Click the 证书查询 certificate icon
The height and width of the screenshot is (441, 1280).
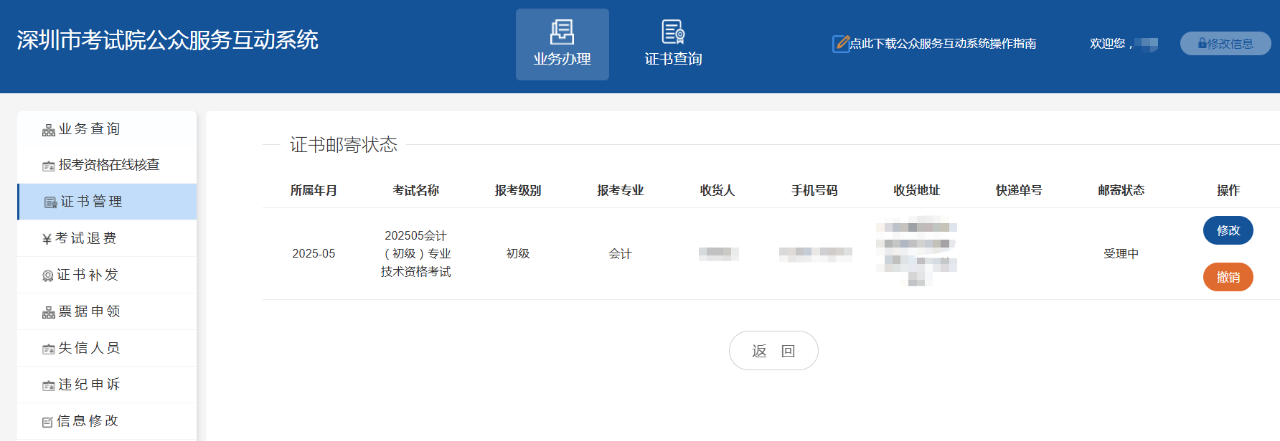[x=673, y=31]
